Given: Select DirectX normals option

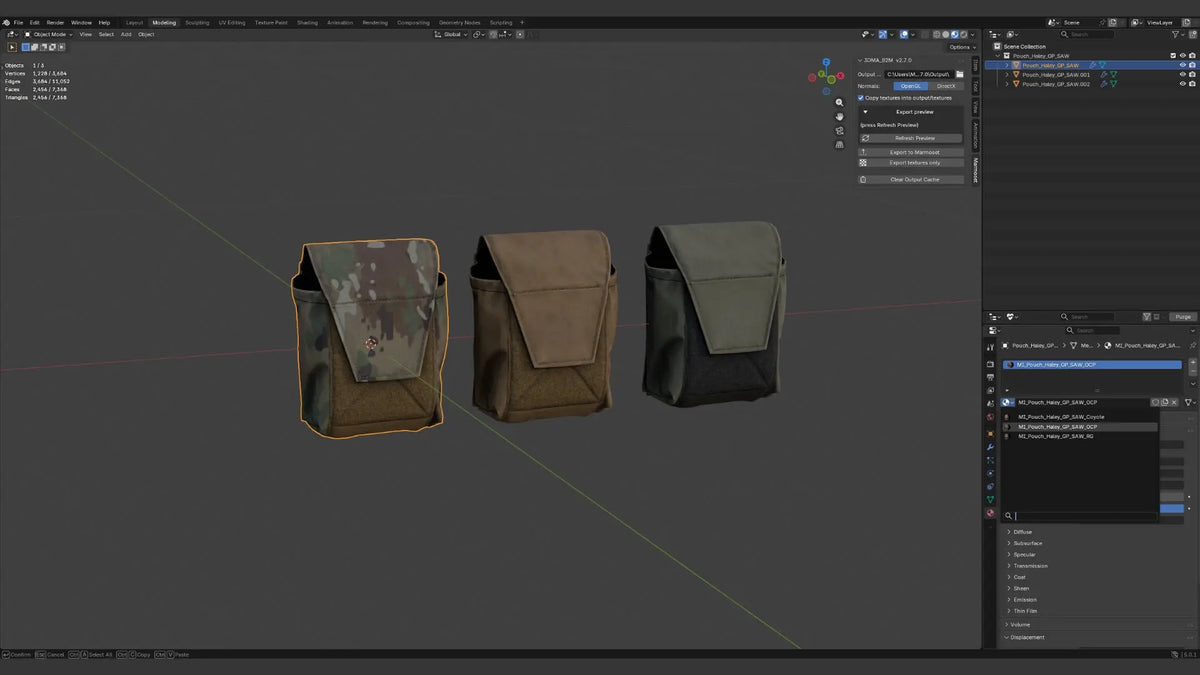Looking at the screenshot, I should pos(946,86).
